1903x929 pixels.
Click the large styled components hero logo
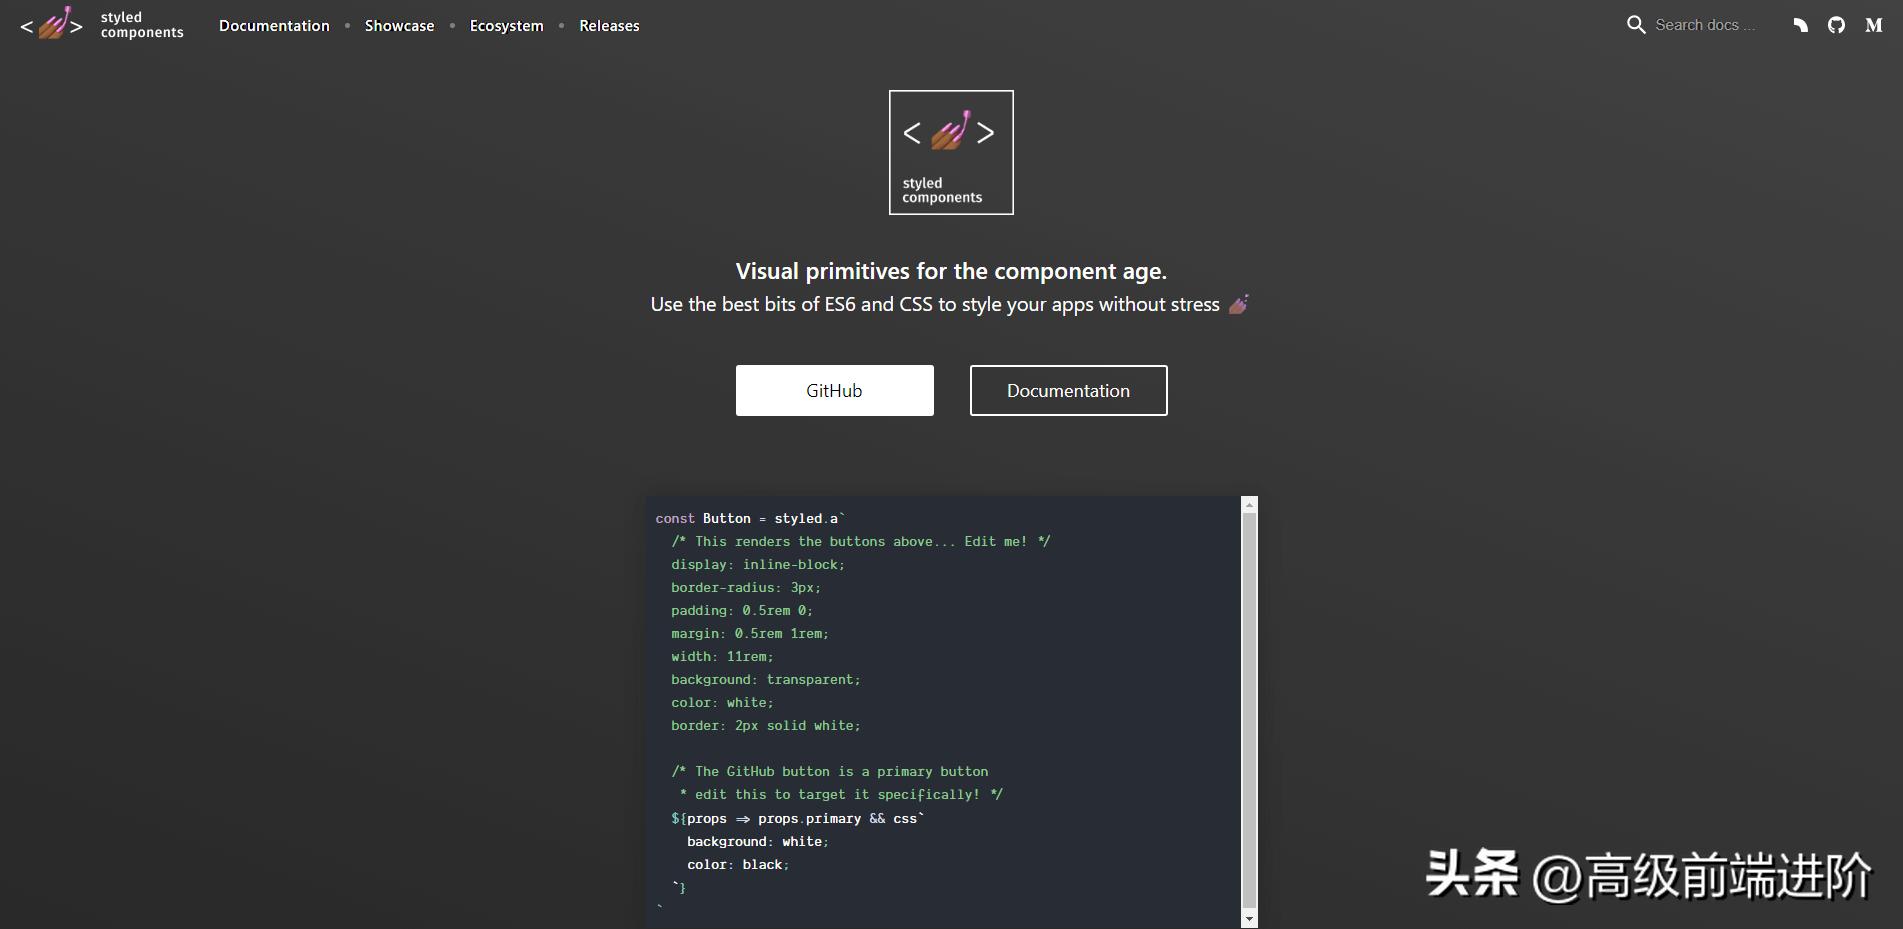[x=951, y=152]
